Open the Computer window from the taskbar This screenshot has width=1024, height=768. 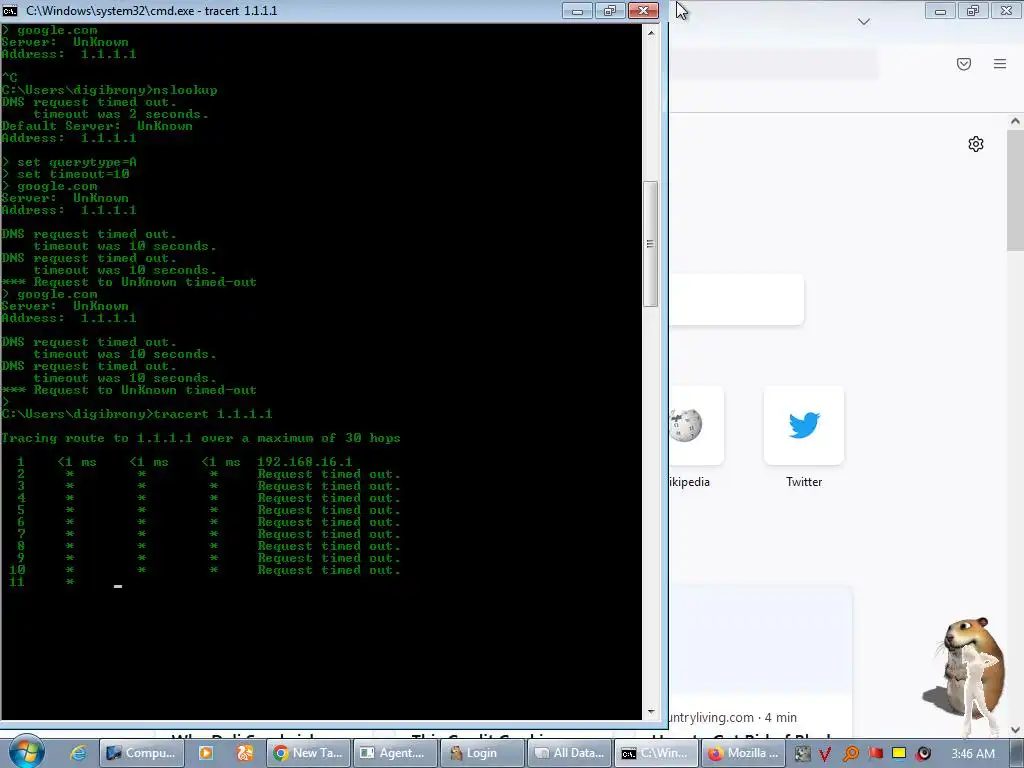pos(141,753)
